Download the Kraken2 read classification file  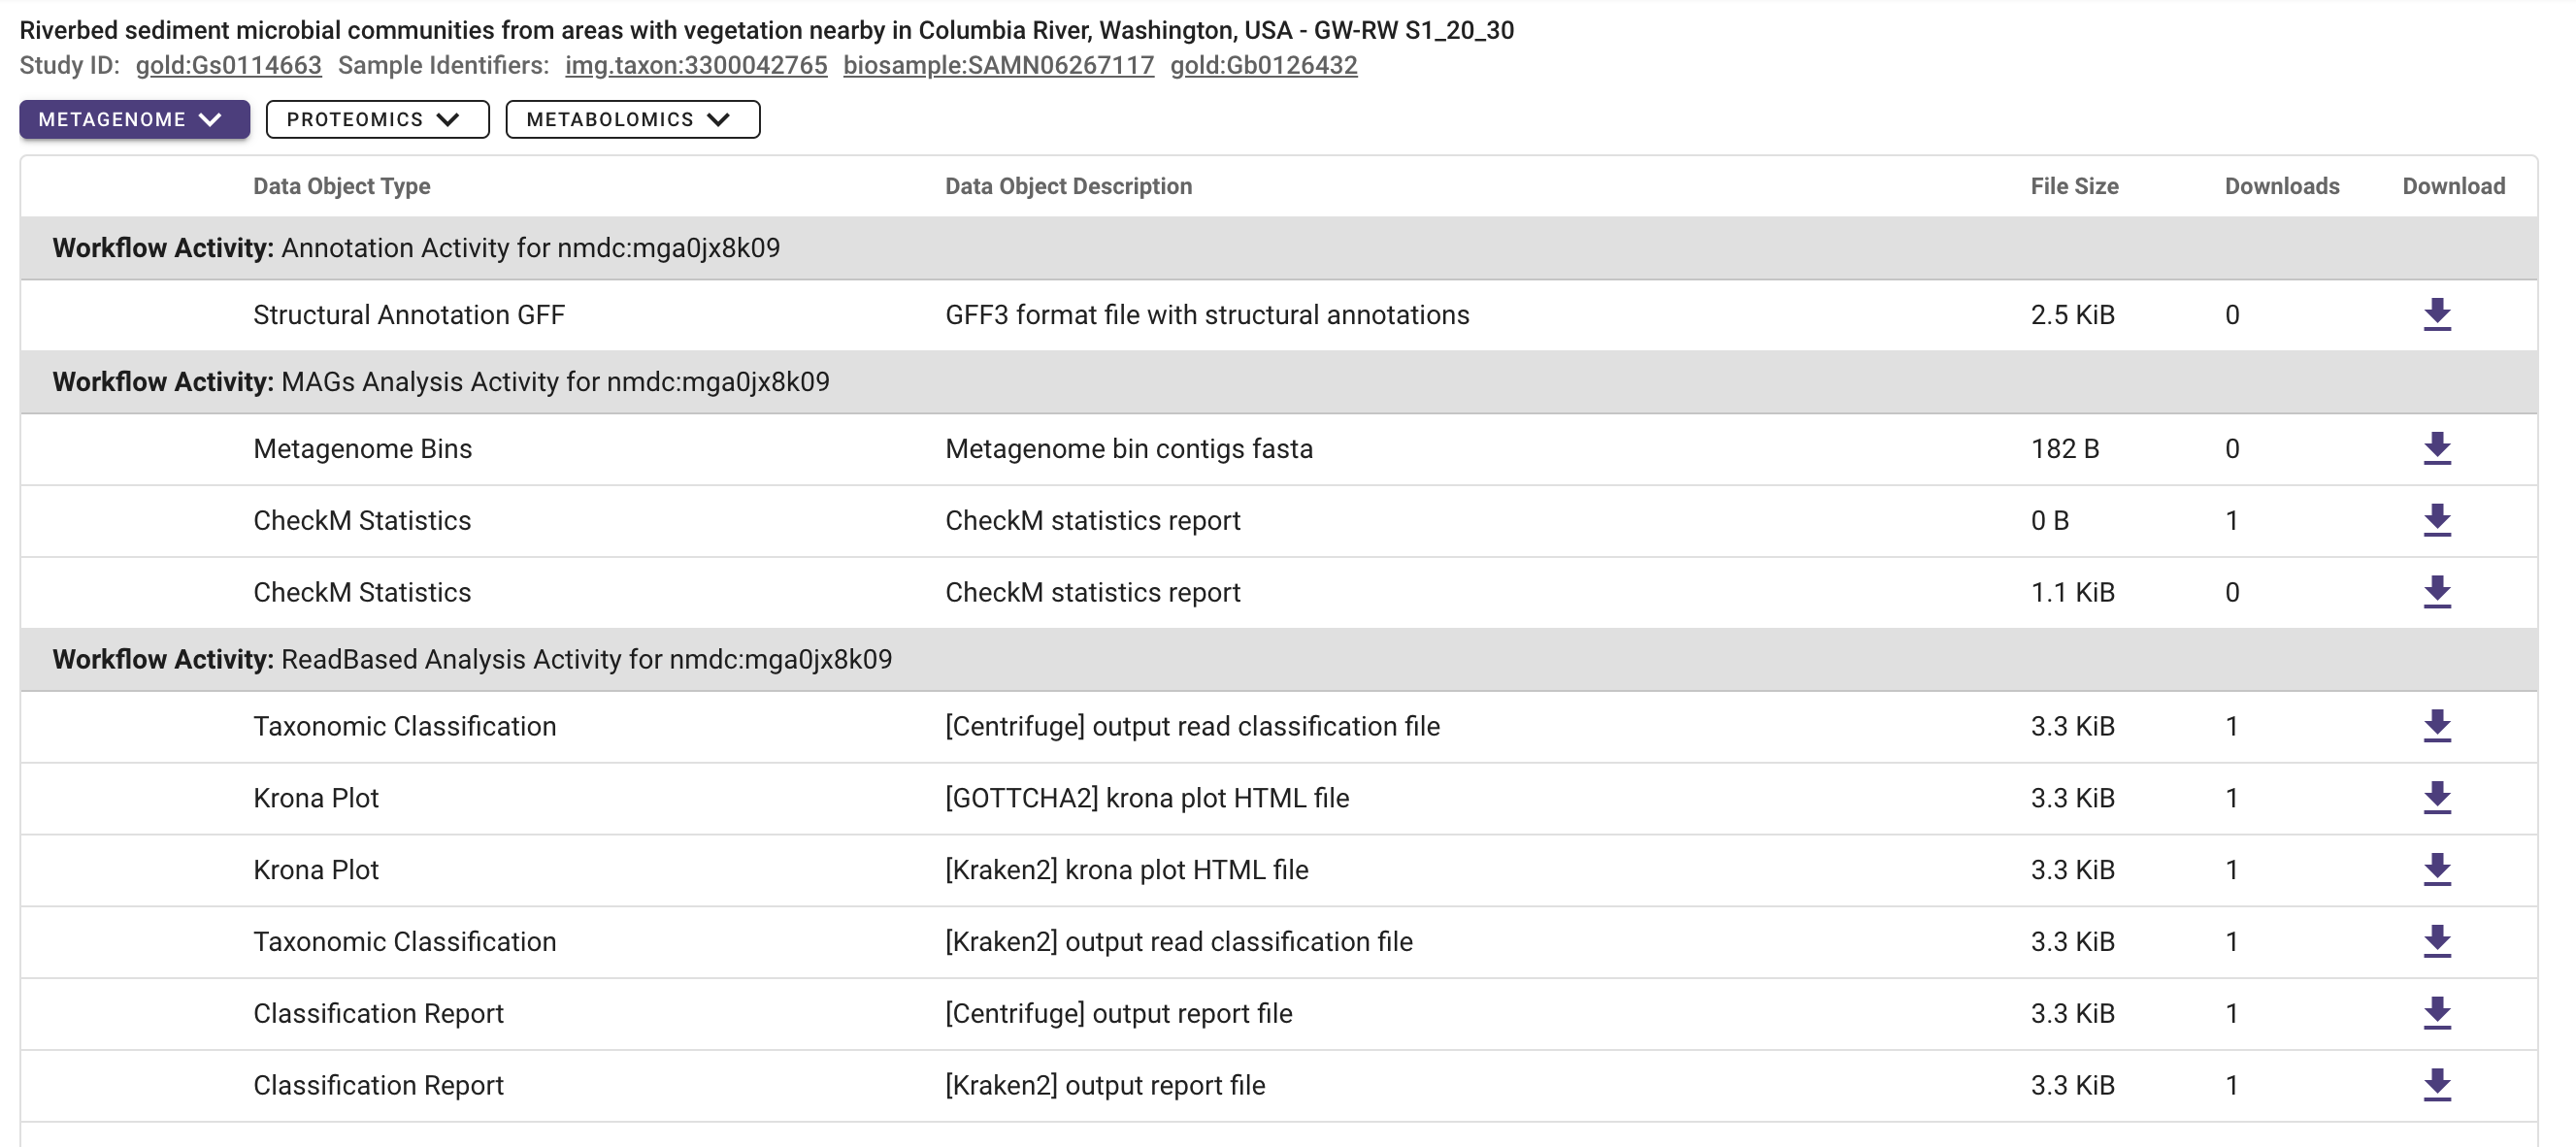[x=2437, y=941]
